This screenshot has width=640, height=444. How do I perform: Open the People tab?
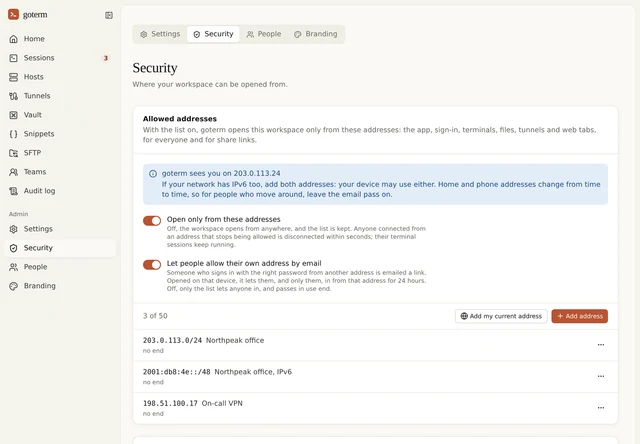click(264, 34)
